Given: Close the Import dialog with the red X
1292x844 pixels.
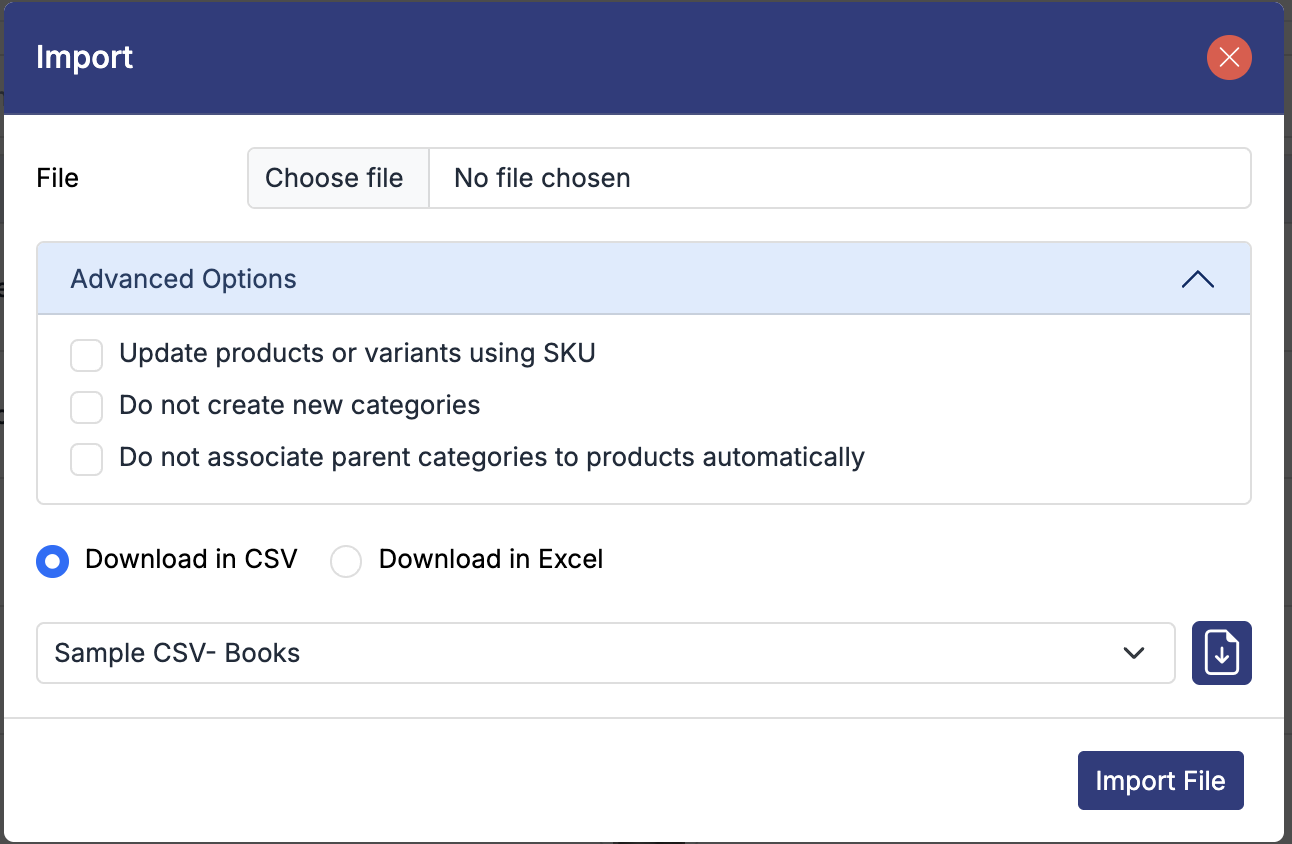Looking at the screenshot, I should click(1229, 58).
